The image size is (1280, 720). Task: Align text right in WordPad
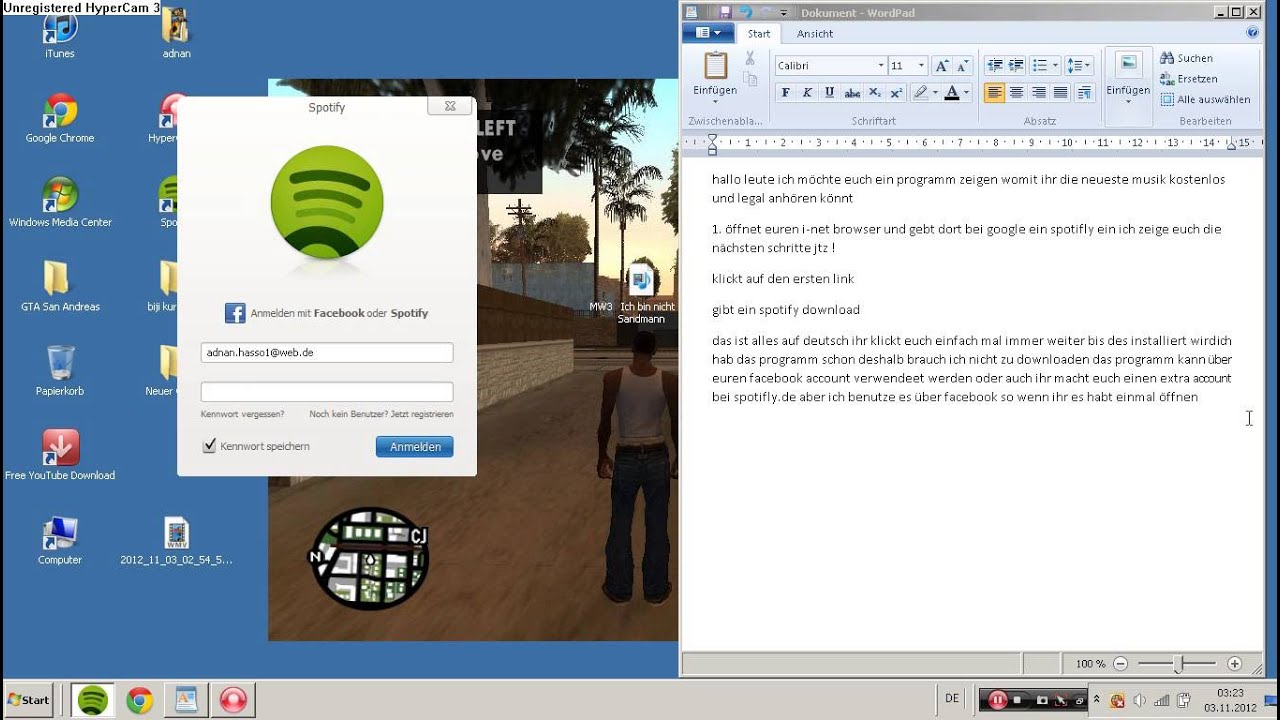[1038, 93]
